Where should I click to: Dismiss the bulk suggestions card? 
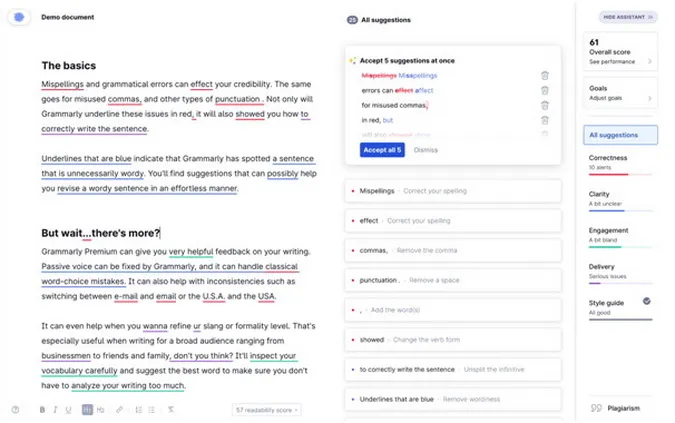click(x=426, y=150)
